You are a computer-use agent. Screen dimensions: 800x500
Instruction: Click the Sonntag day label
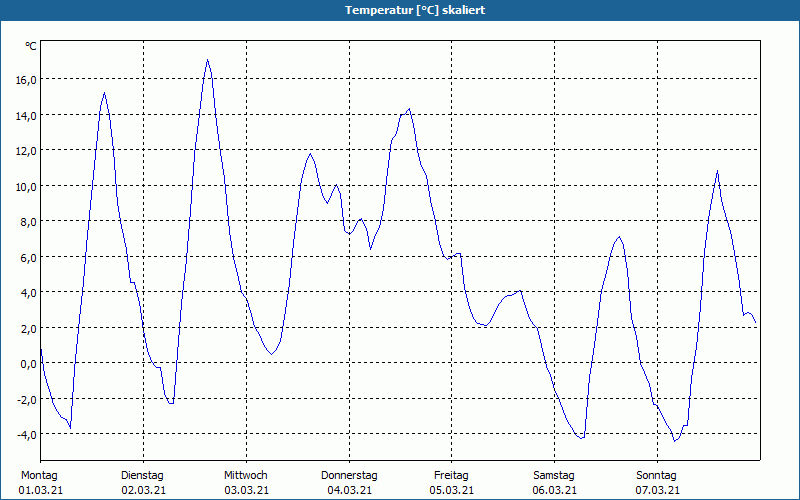(656, 476)
